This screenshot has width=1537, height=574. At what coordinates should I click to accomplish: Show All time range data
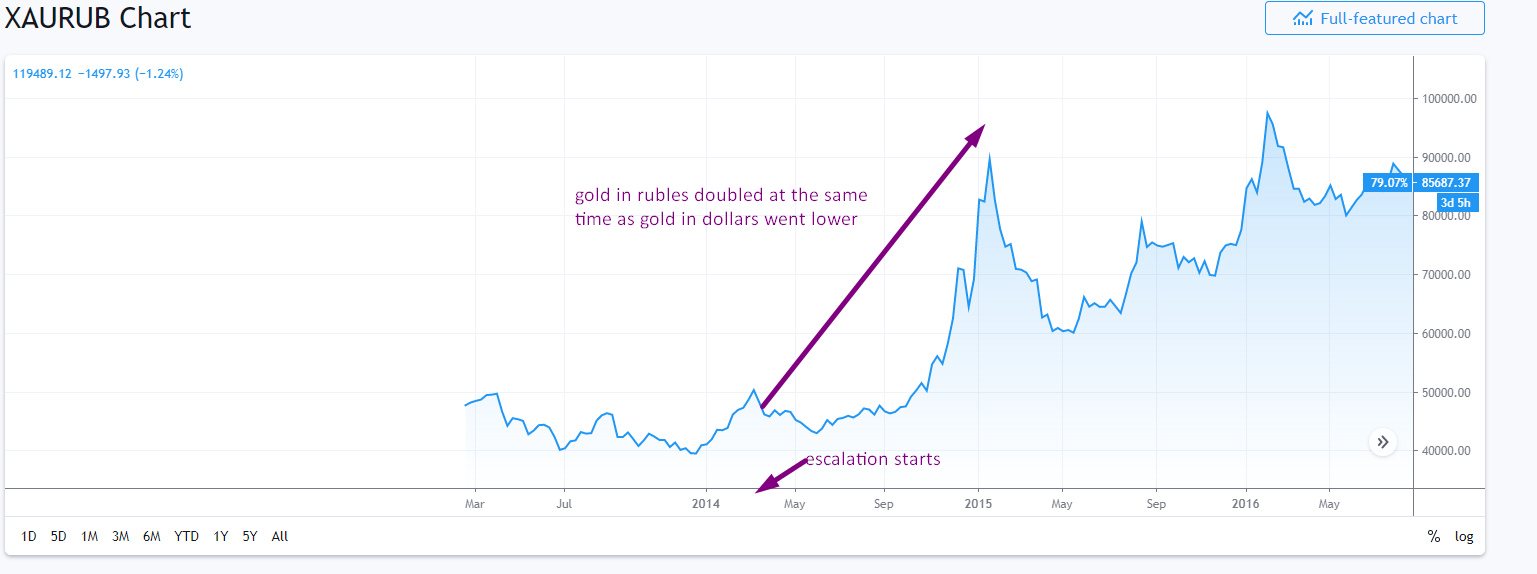click(x=280, y=536)
